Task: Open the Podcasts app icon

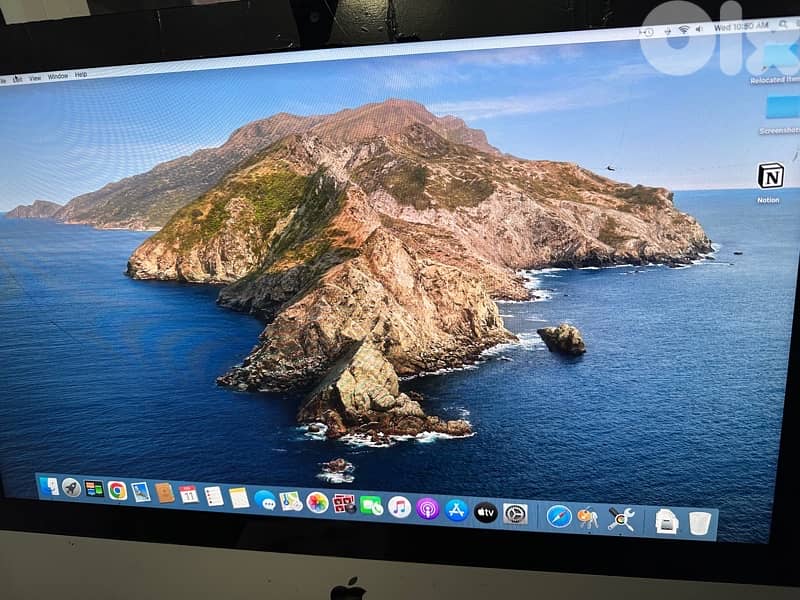Action: click(x=428, y=508)
